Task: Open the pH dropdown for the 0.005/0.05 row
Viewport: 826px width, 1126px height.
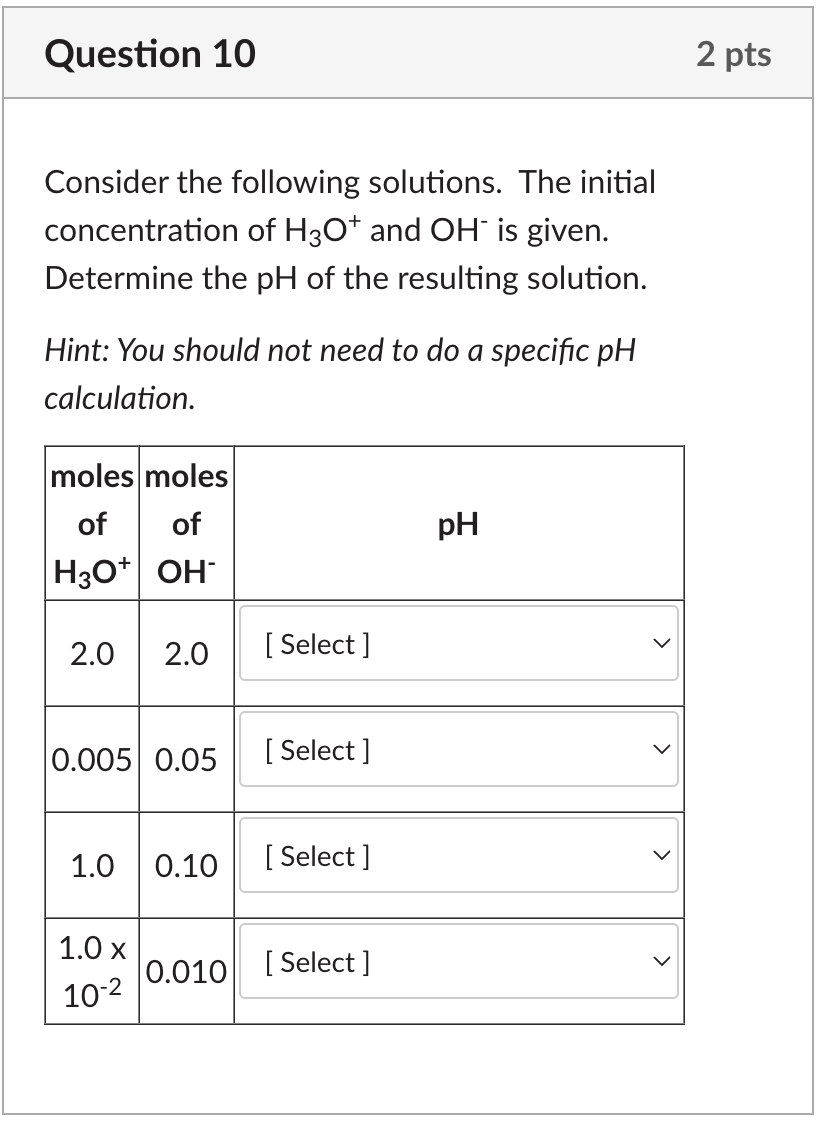Action: click(x=458, y=750)
